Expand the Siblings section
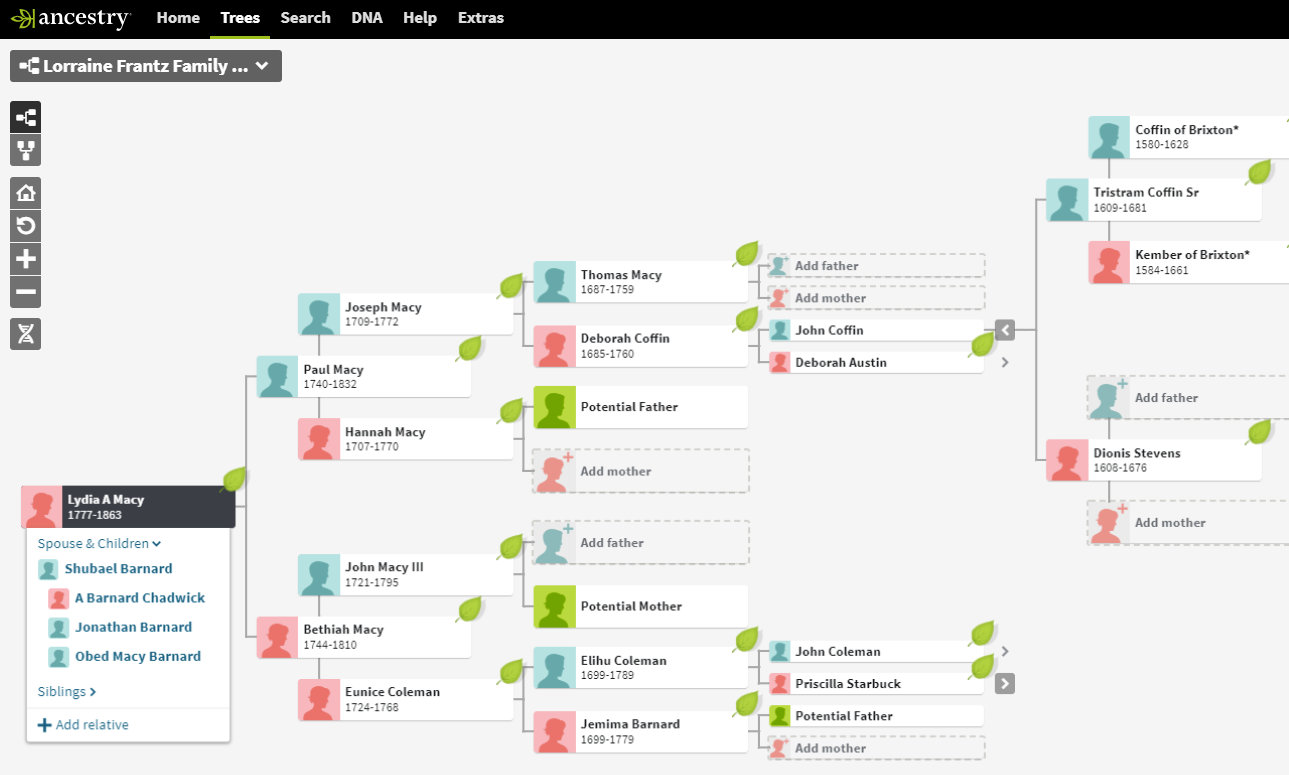This screenshot has height=775, width=1289. tap(67, 691)
